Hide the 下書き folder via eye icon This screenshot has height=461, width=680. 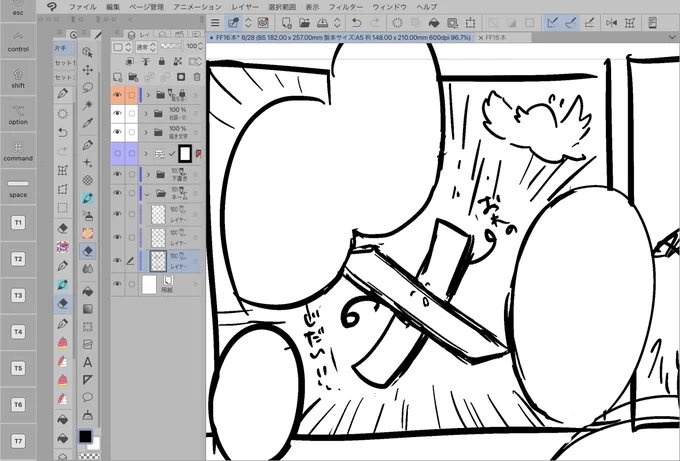(x=117, y=174)
